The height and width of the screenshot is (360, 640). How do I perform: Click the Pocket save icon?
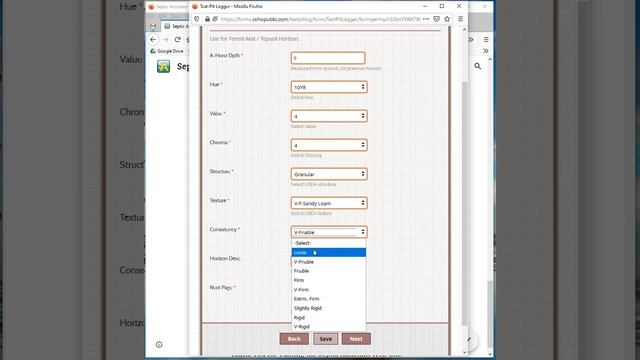coord(436,19)
